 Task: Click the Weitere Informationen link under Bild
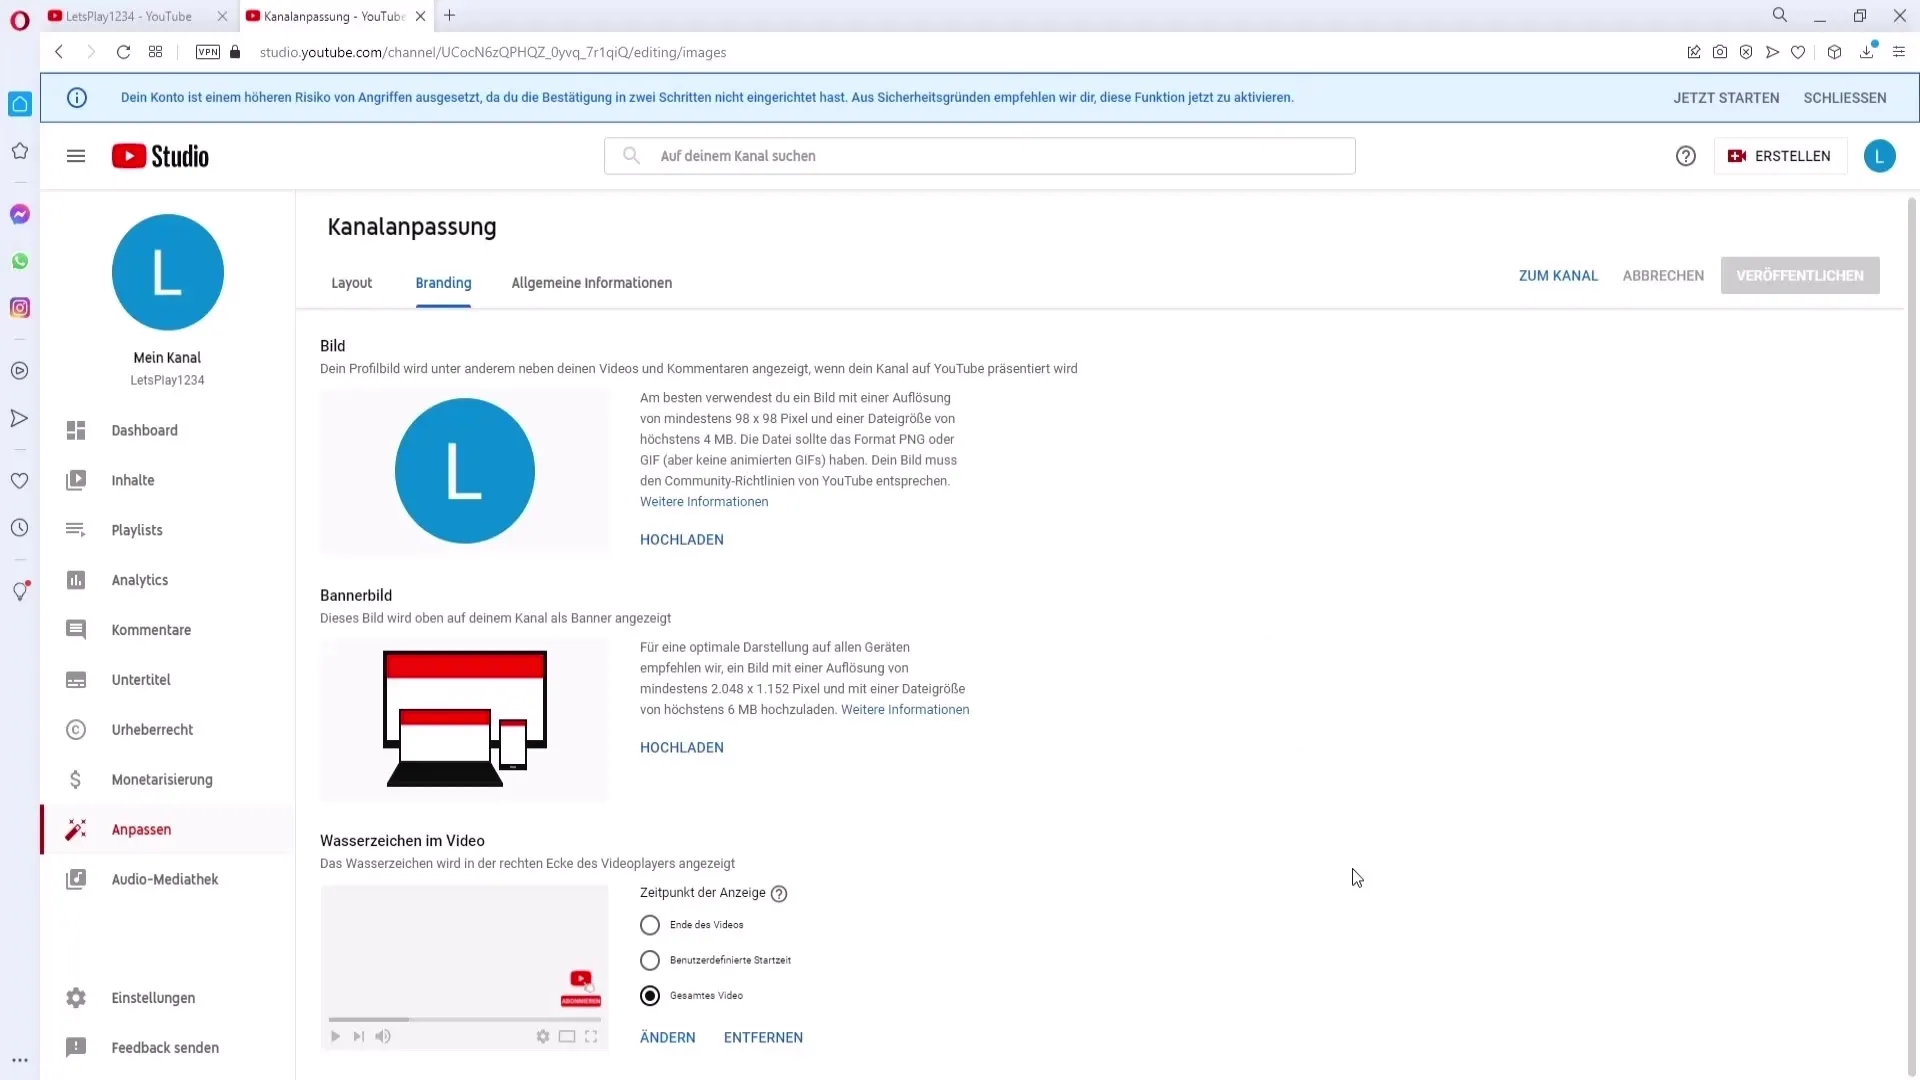pyautogui.click(x=703, y=501)
